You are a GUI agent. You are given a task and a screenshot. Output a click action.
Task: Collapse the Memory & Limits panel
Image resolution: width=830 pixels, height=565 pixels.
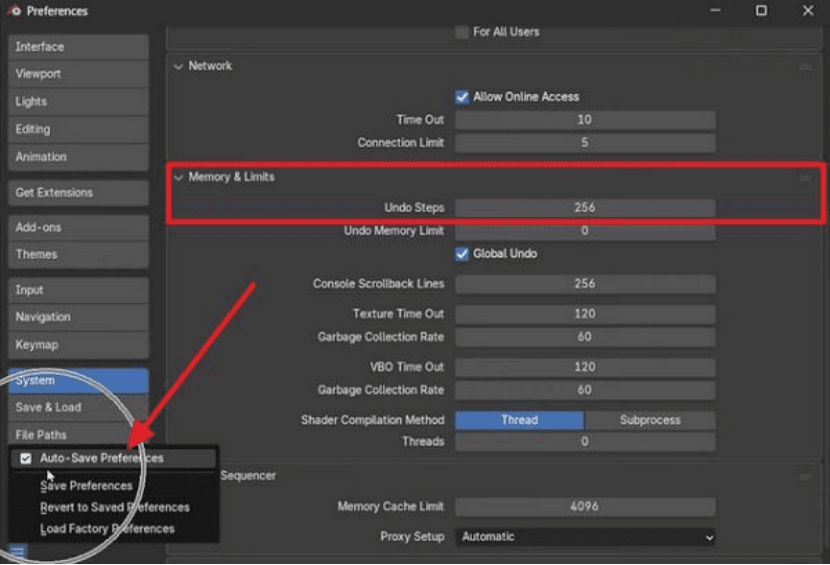pyautogui.click(x=178, y=177)
